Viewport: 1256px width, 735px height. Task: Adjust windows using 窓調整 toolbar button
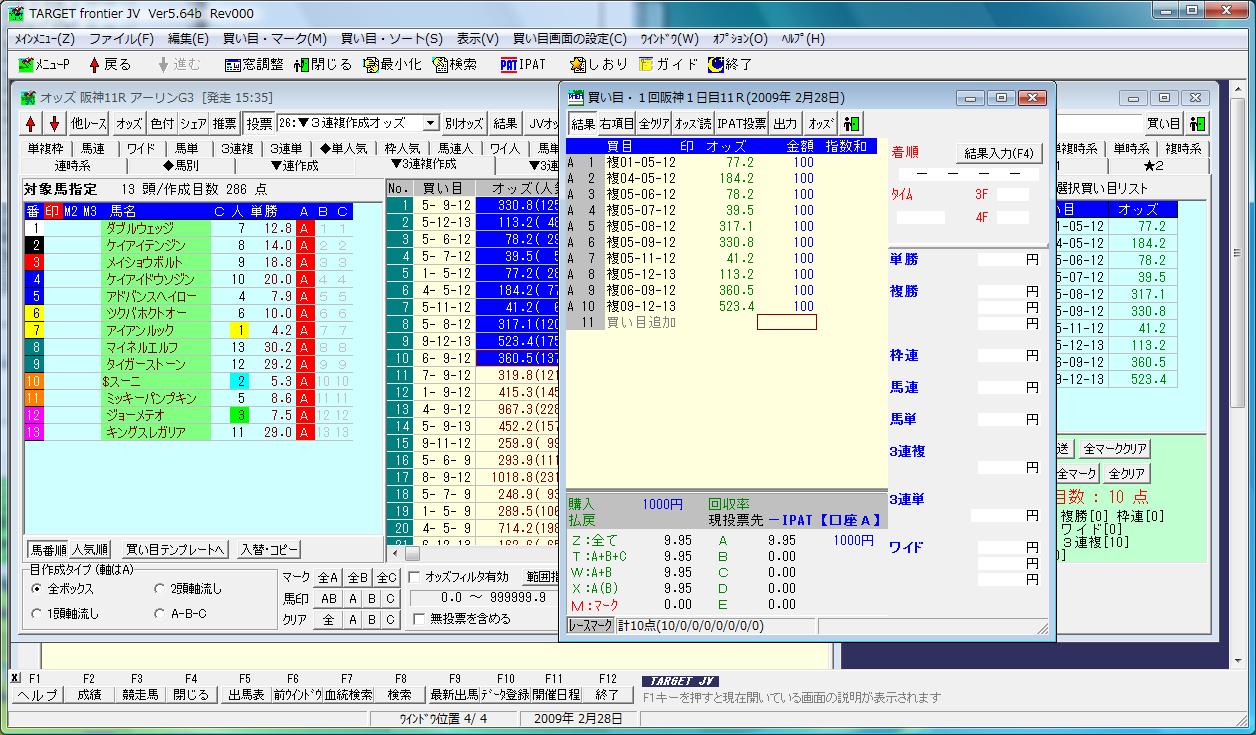[x=254, y=64]
